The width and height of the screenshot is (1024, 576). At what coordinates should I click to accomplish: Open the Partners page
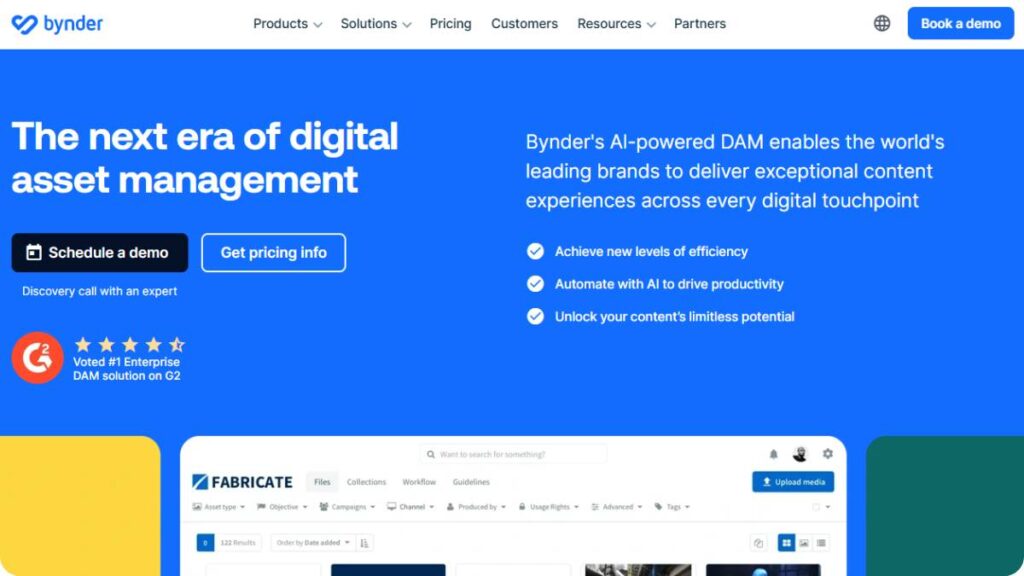[x=700, y=24]
